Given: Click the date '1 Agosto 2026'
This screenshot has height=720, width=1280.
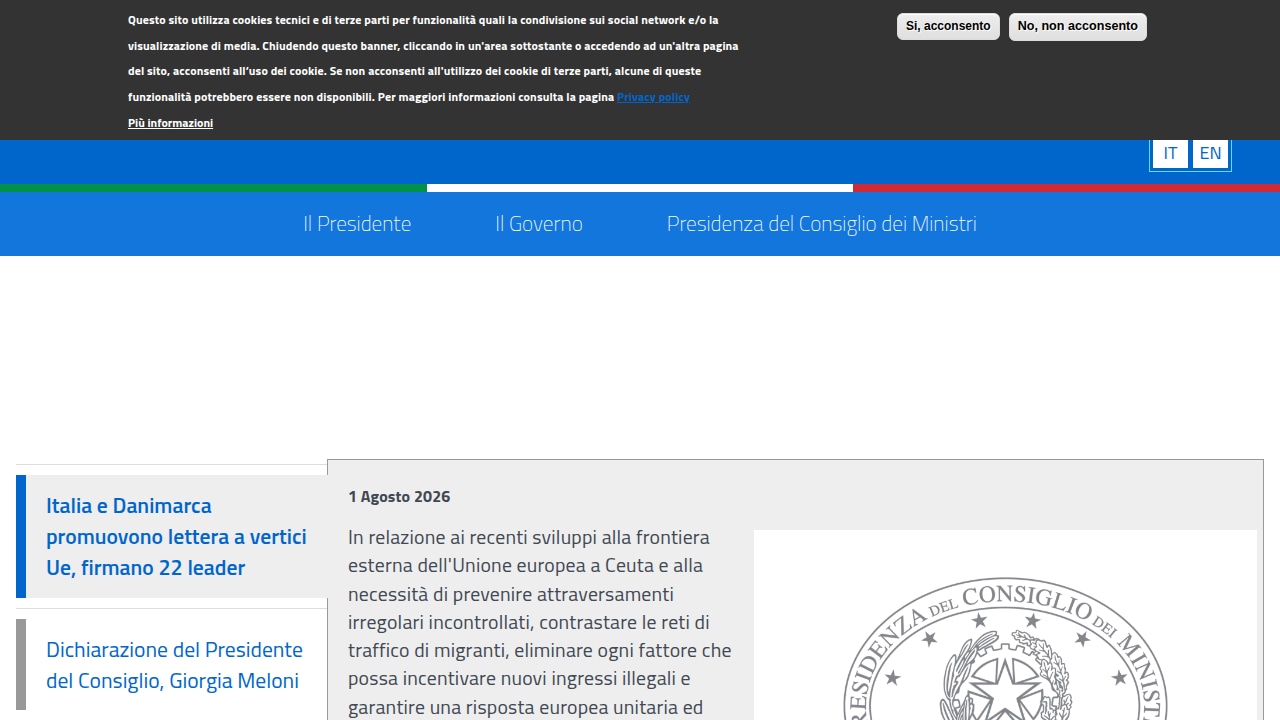Looking at the screenshot, I should (x=399, y=497).
